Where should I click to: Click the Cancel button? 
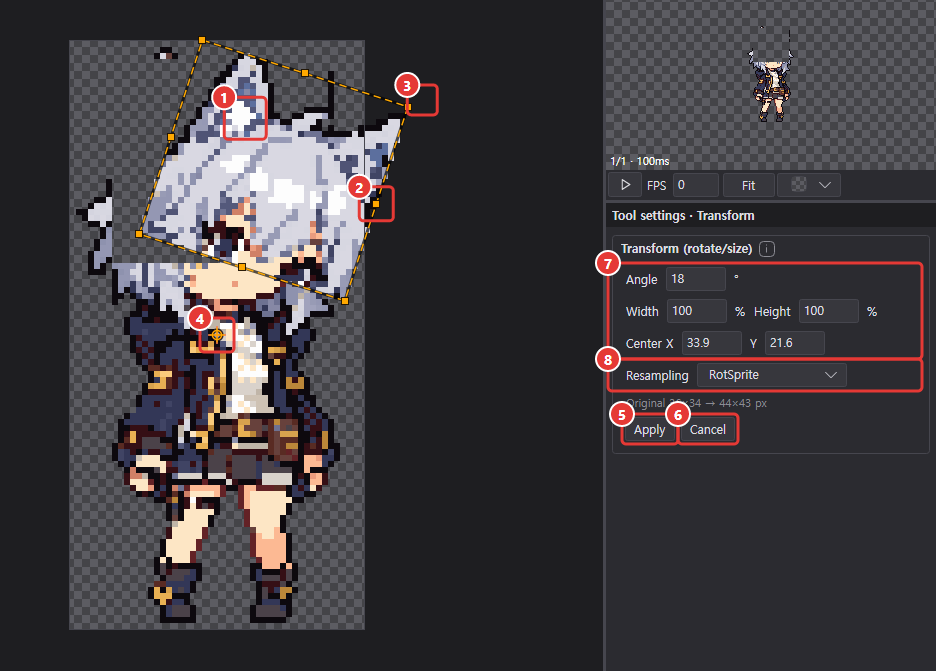708,430
